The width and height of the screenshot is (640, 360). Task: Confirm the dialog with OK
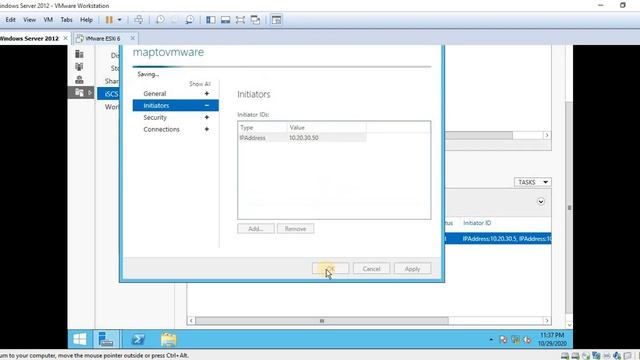click(330, 269)
